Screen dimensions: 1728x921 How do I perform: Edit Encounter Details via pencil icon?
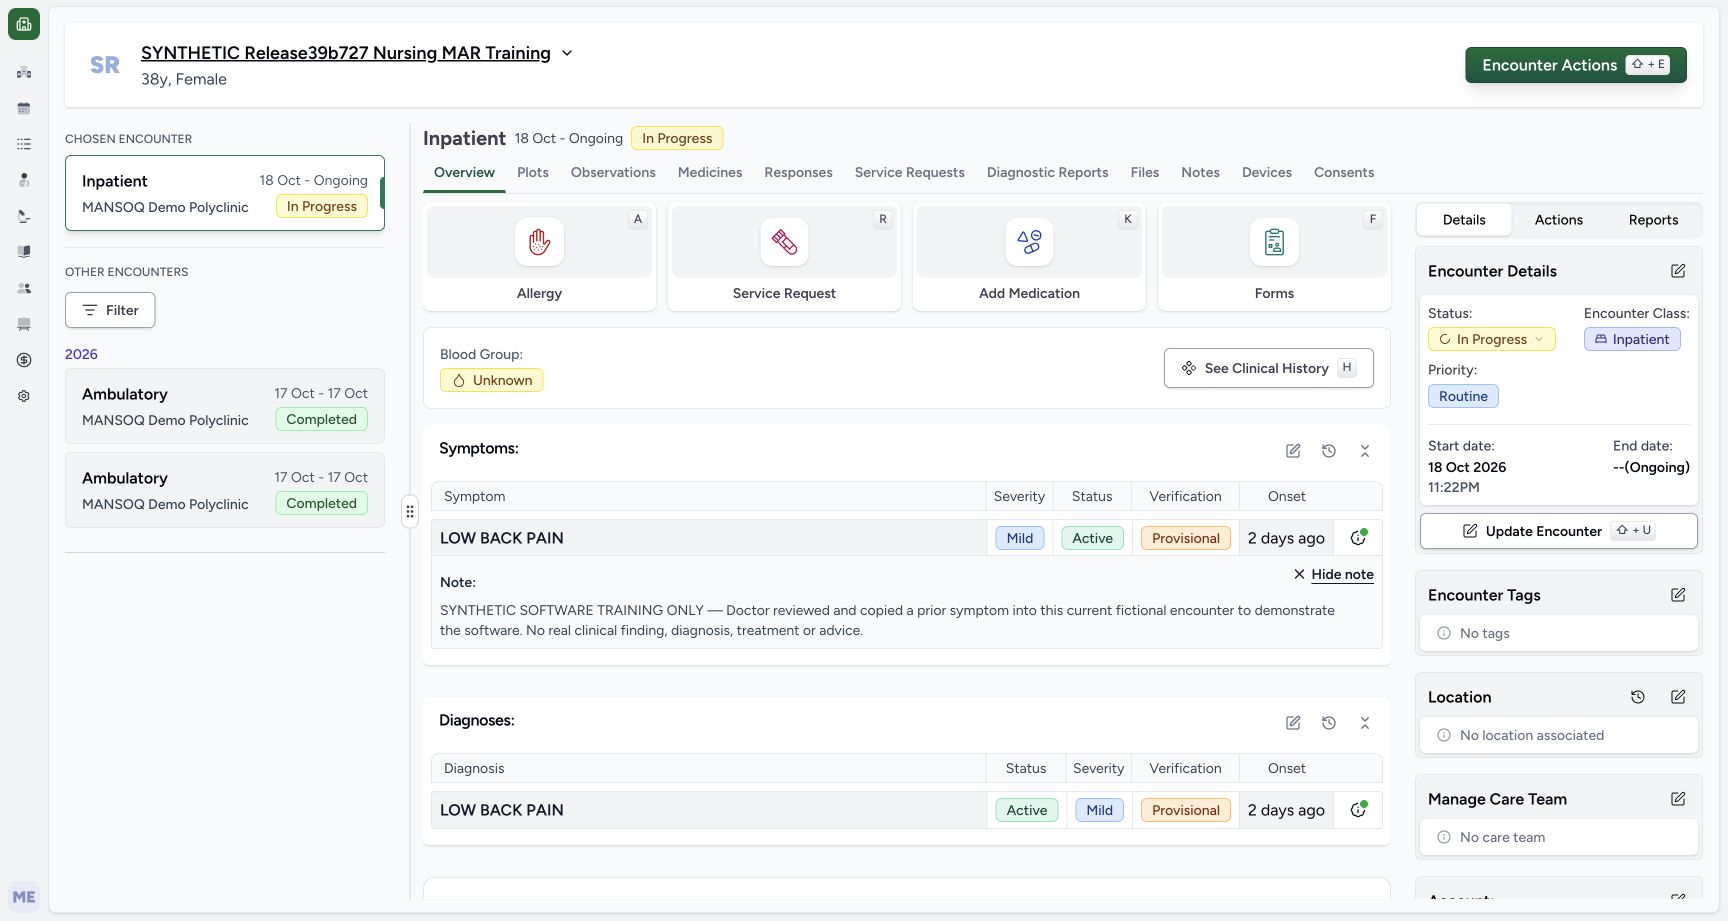1678,271
